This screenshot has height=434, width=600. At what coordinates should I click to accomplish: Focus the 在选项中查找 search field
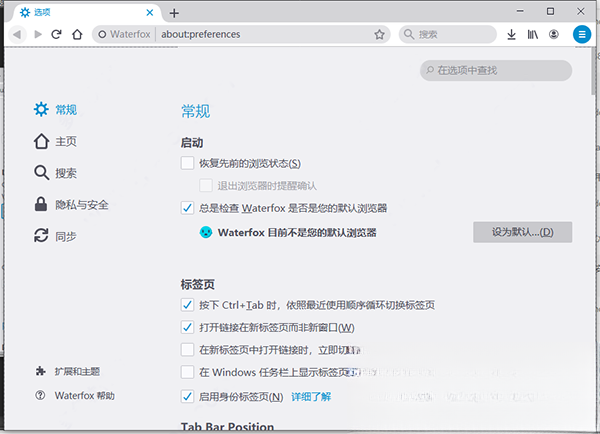point(496,70)
